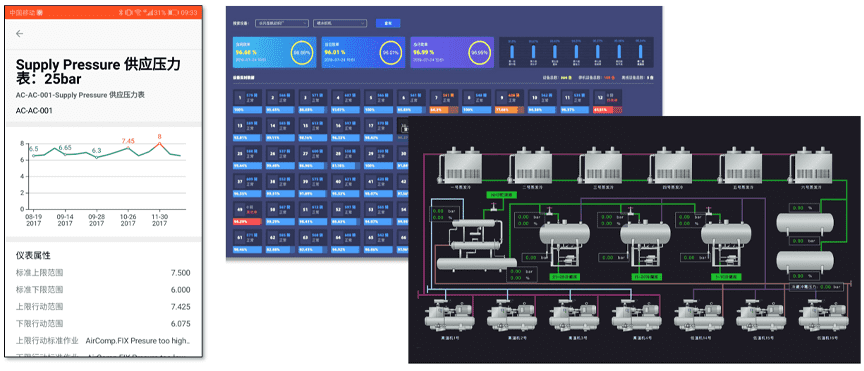Screen dimensions: 864x371
Task: Select the upper horizontal storage tank on the right
Action: click(804, 221)
